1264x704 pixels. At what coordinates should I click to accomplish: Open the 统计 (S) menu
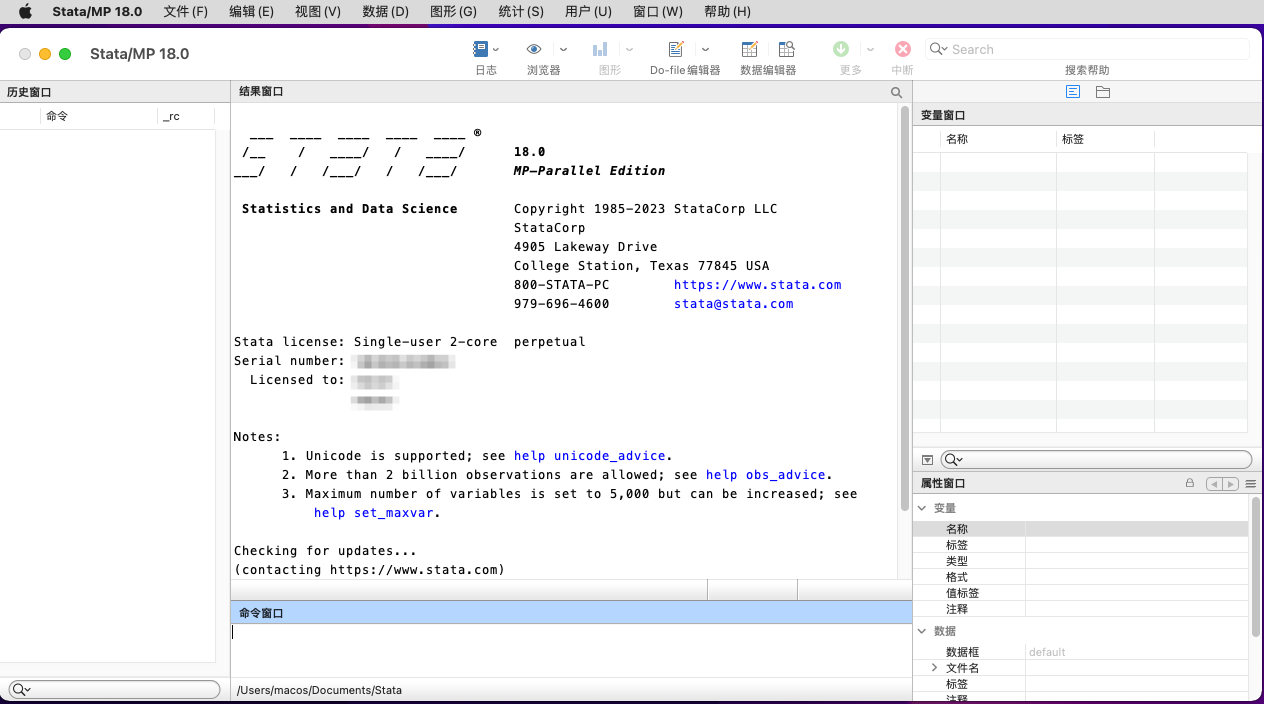click(521, 12)
